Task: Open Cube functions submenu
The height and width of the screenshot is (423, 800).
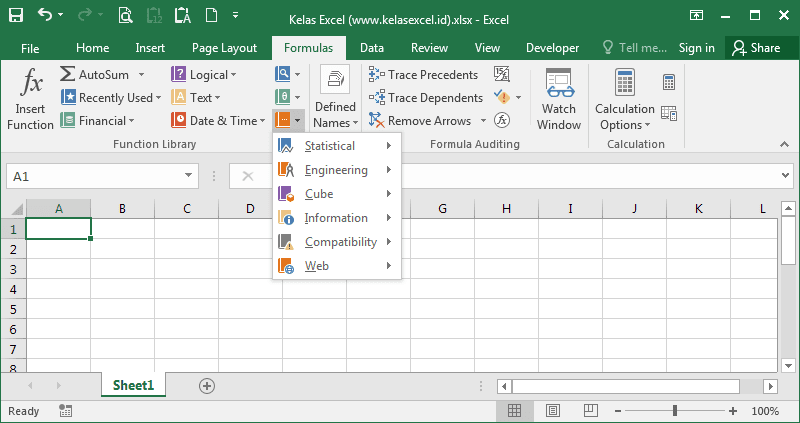Action: click(337, 194)
